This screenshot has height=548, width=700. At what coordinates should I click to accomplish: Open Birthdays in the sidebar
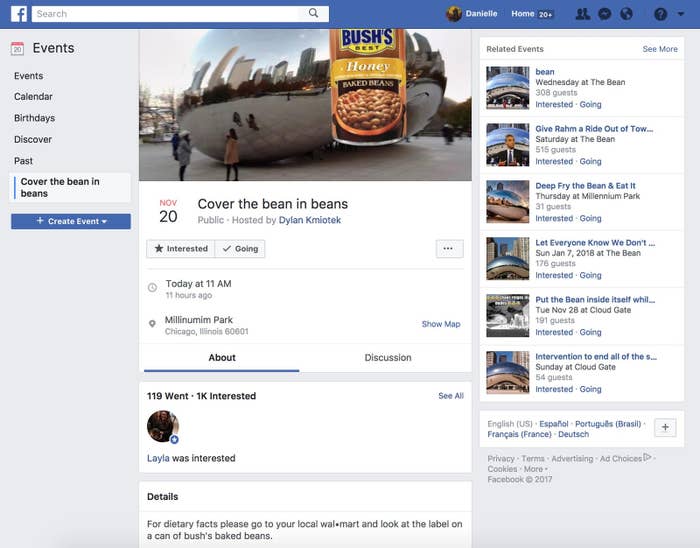pos(34,118)
